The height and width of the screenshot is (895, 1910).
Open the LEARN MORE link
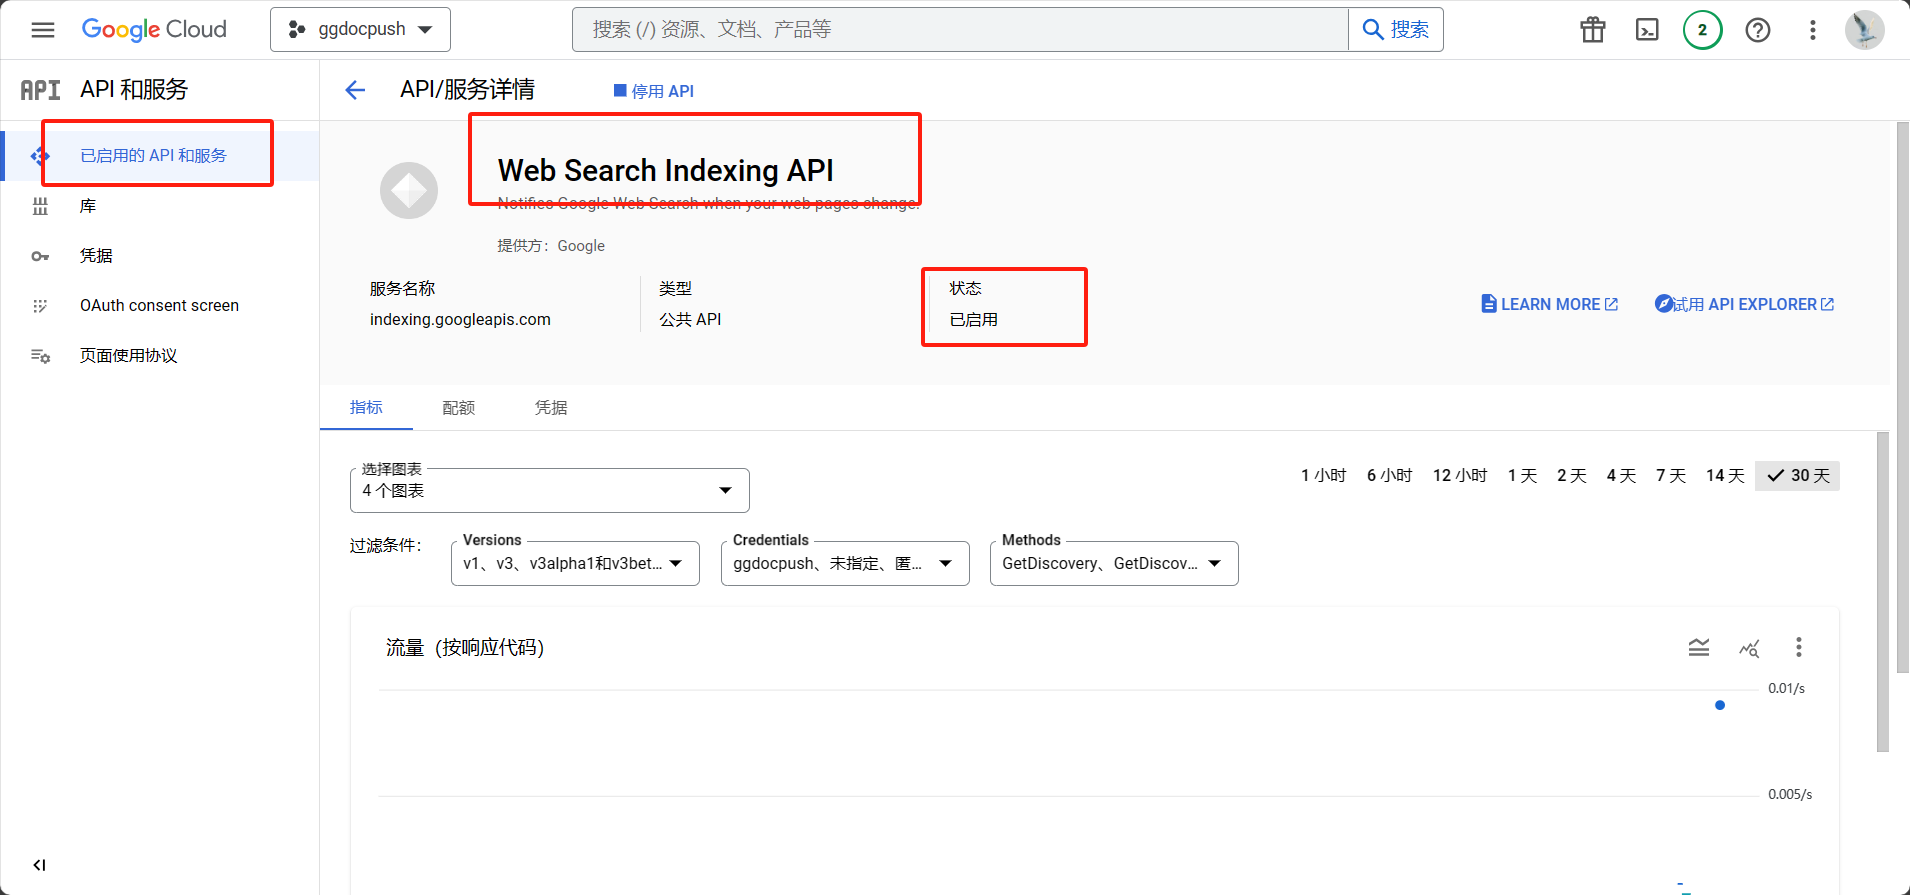click(x=1550, y=304)
